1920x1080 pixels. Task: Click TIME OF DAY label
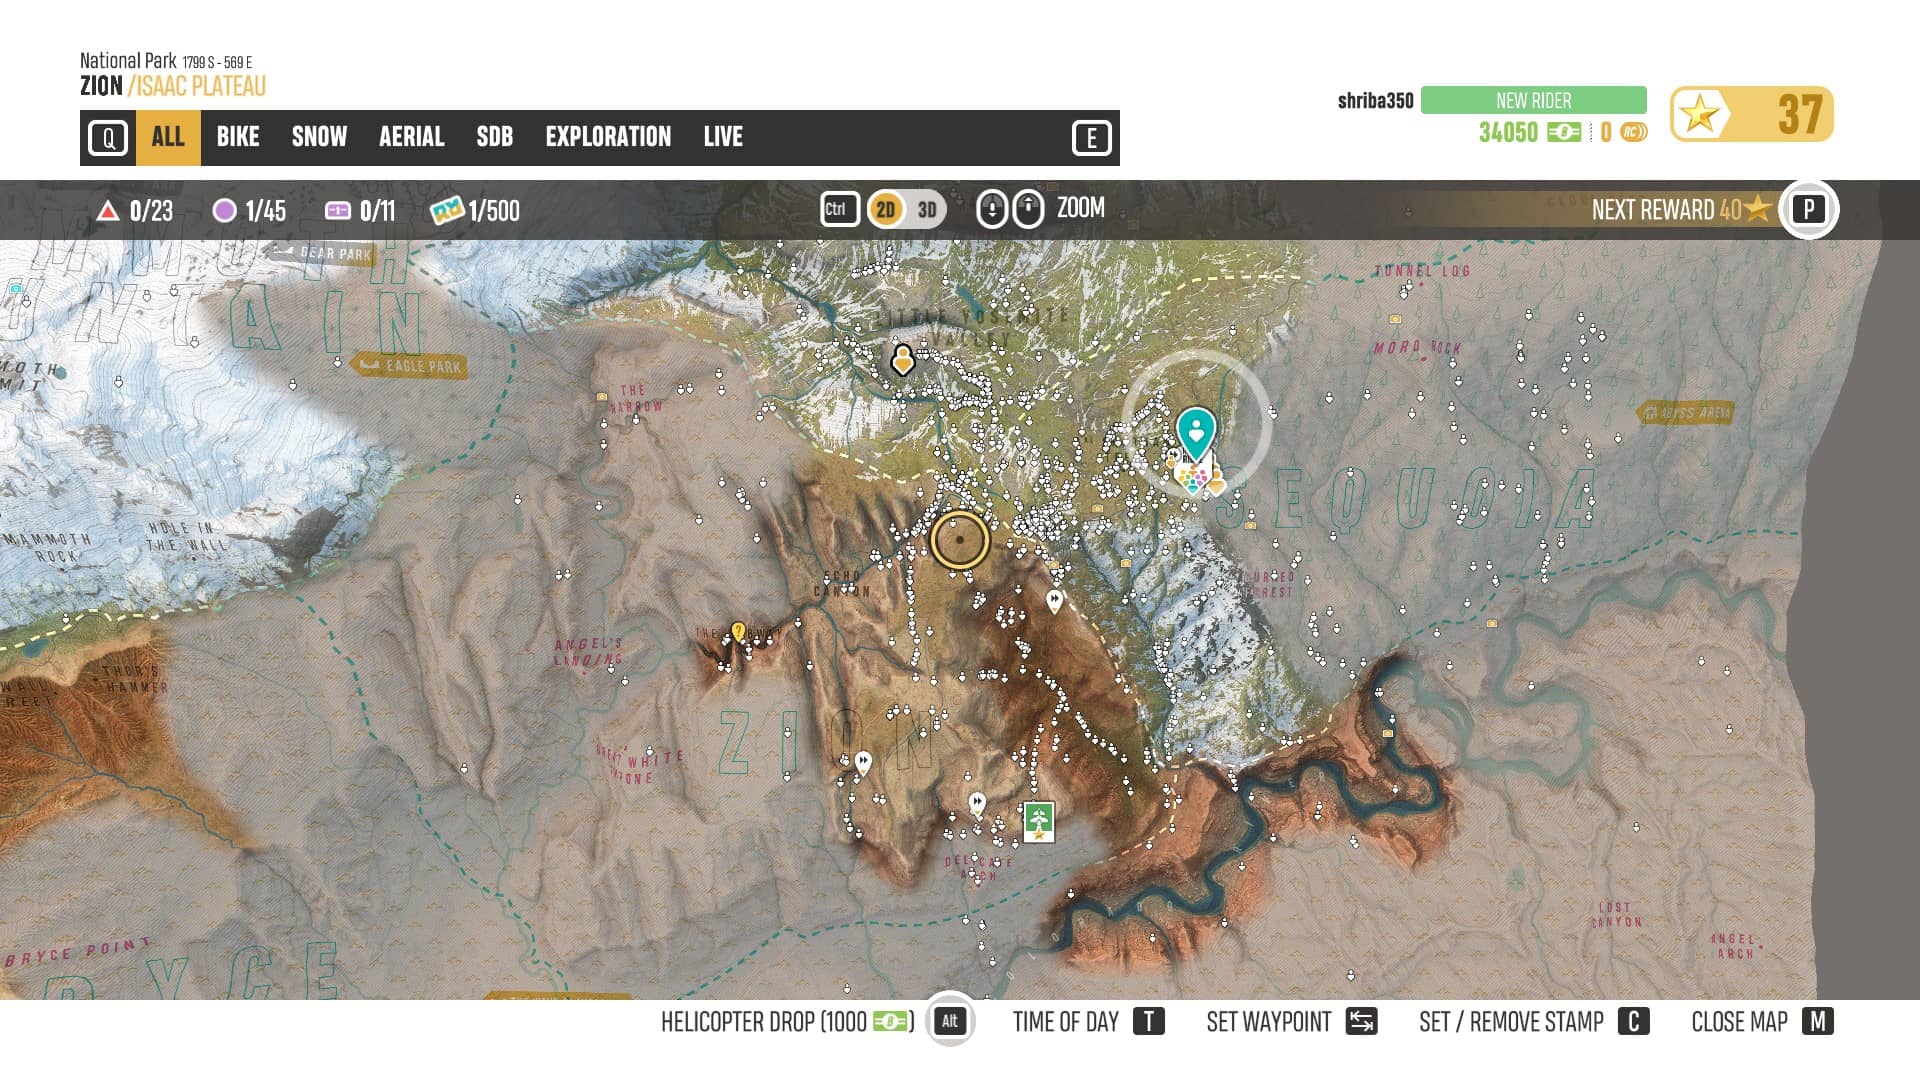click(x=1065, y=1022)
